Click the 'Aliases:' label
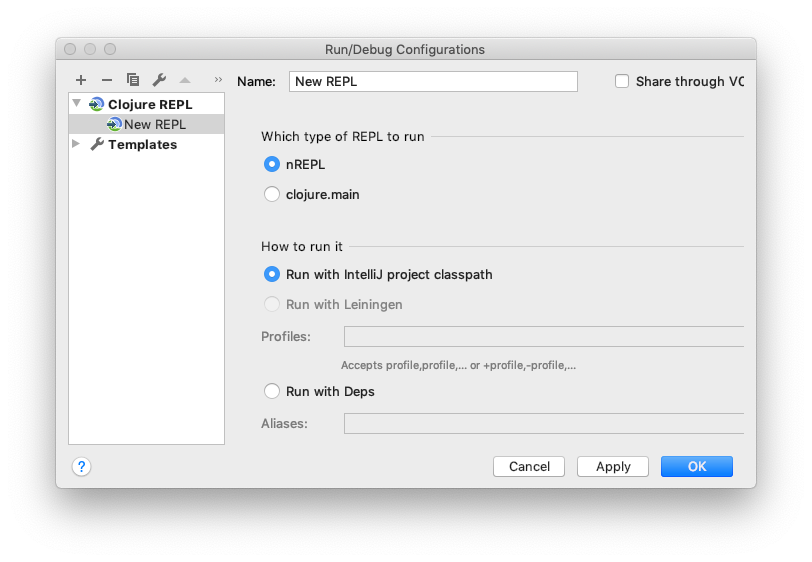Viewport: 812px width, 562px height. [284, 424]
